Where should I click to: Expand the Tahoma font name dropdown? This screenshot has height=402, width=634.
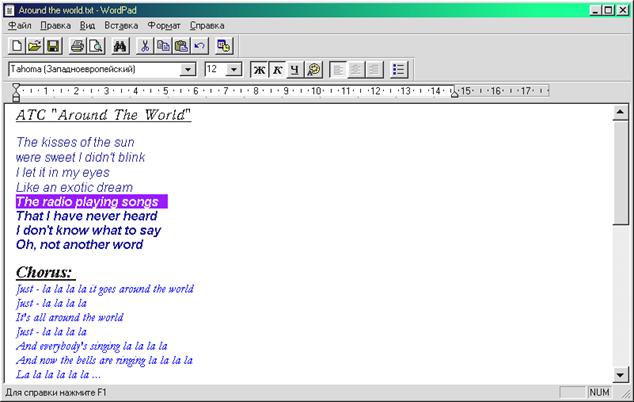pyautogui.click(x=187, y=70)
